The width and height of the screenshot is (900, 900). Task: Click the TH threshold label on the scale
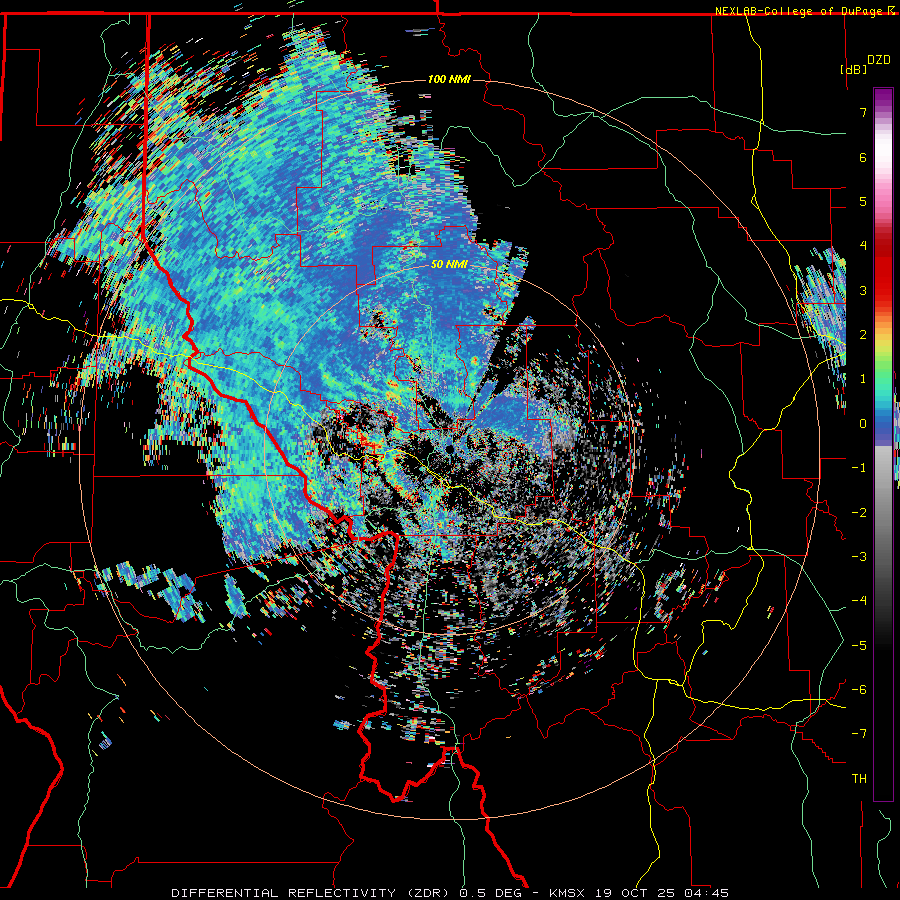859,779
